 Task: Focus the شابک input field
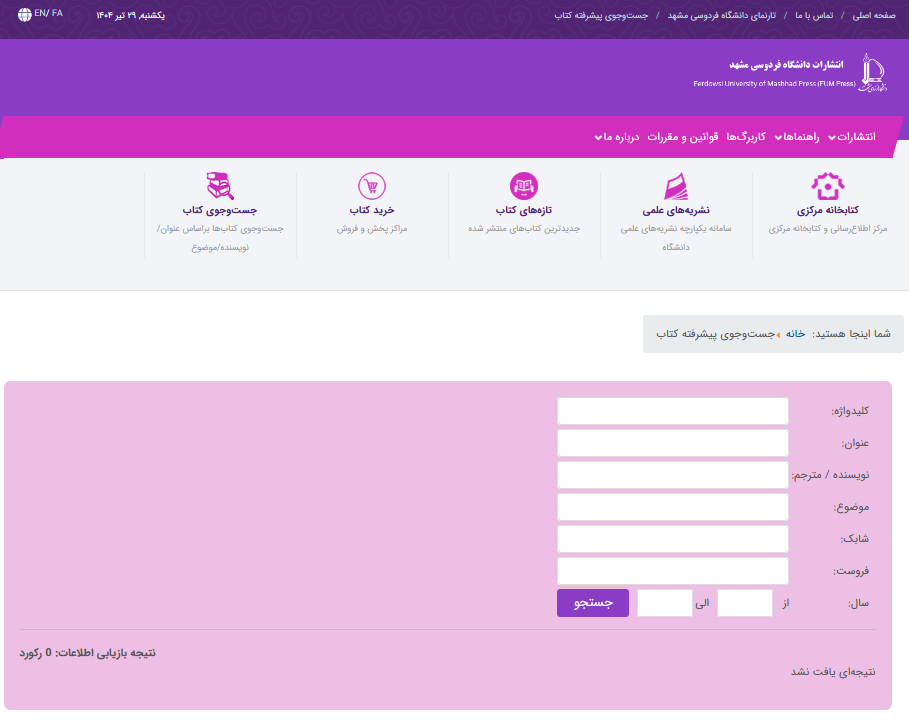coord(672,539)
